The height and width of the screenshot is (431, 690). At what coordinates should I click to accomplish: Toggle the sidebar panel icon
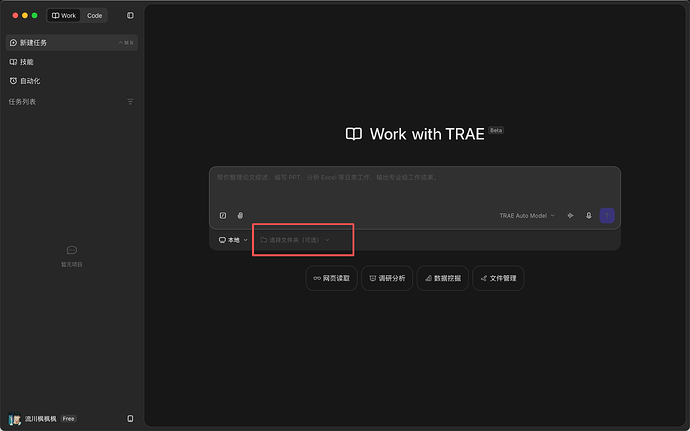pos(130,15)
